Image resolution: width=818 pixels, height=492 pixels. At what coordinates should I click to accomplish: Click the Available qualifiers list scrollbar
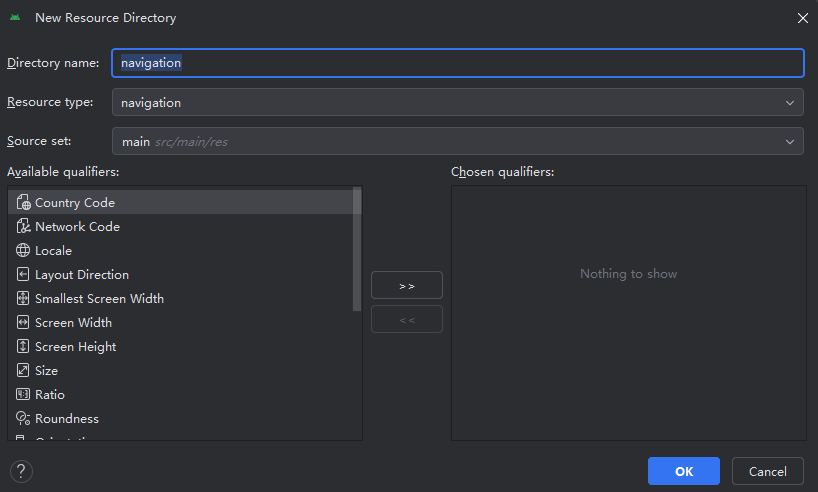(x=357, y=249)
